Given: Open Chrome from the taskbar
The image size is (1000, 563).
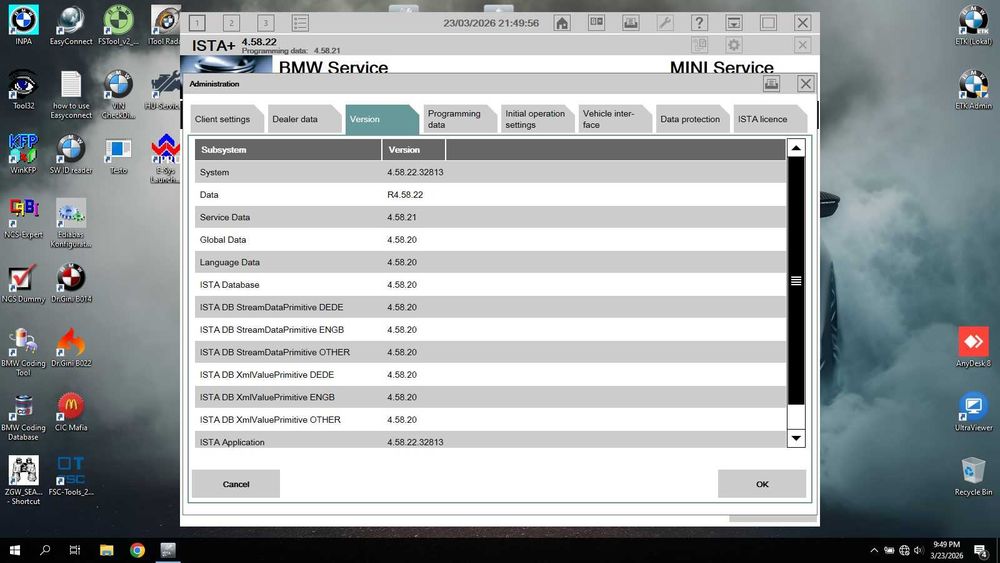Looking at the screenshot, I should pos(137,550).
